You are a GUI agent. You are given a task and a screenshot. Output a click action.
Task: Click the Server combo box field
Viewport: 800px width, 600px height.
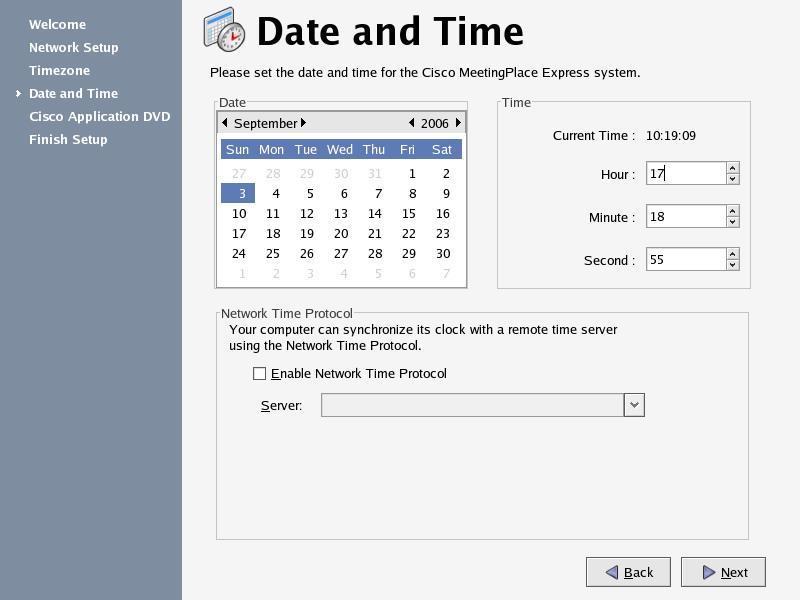coord(472,405)
